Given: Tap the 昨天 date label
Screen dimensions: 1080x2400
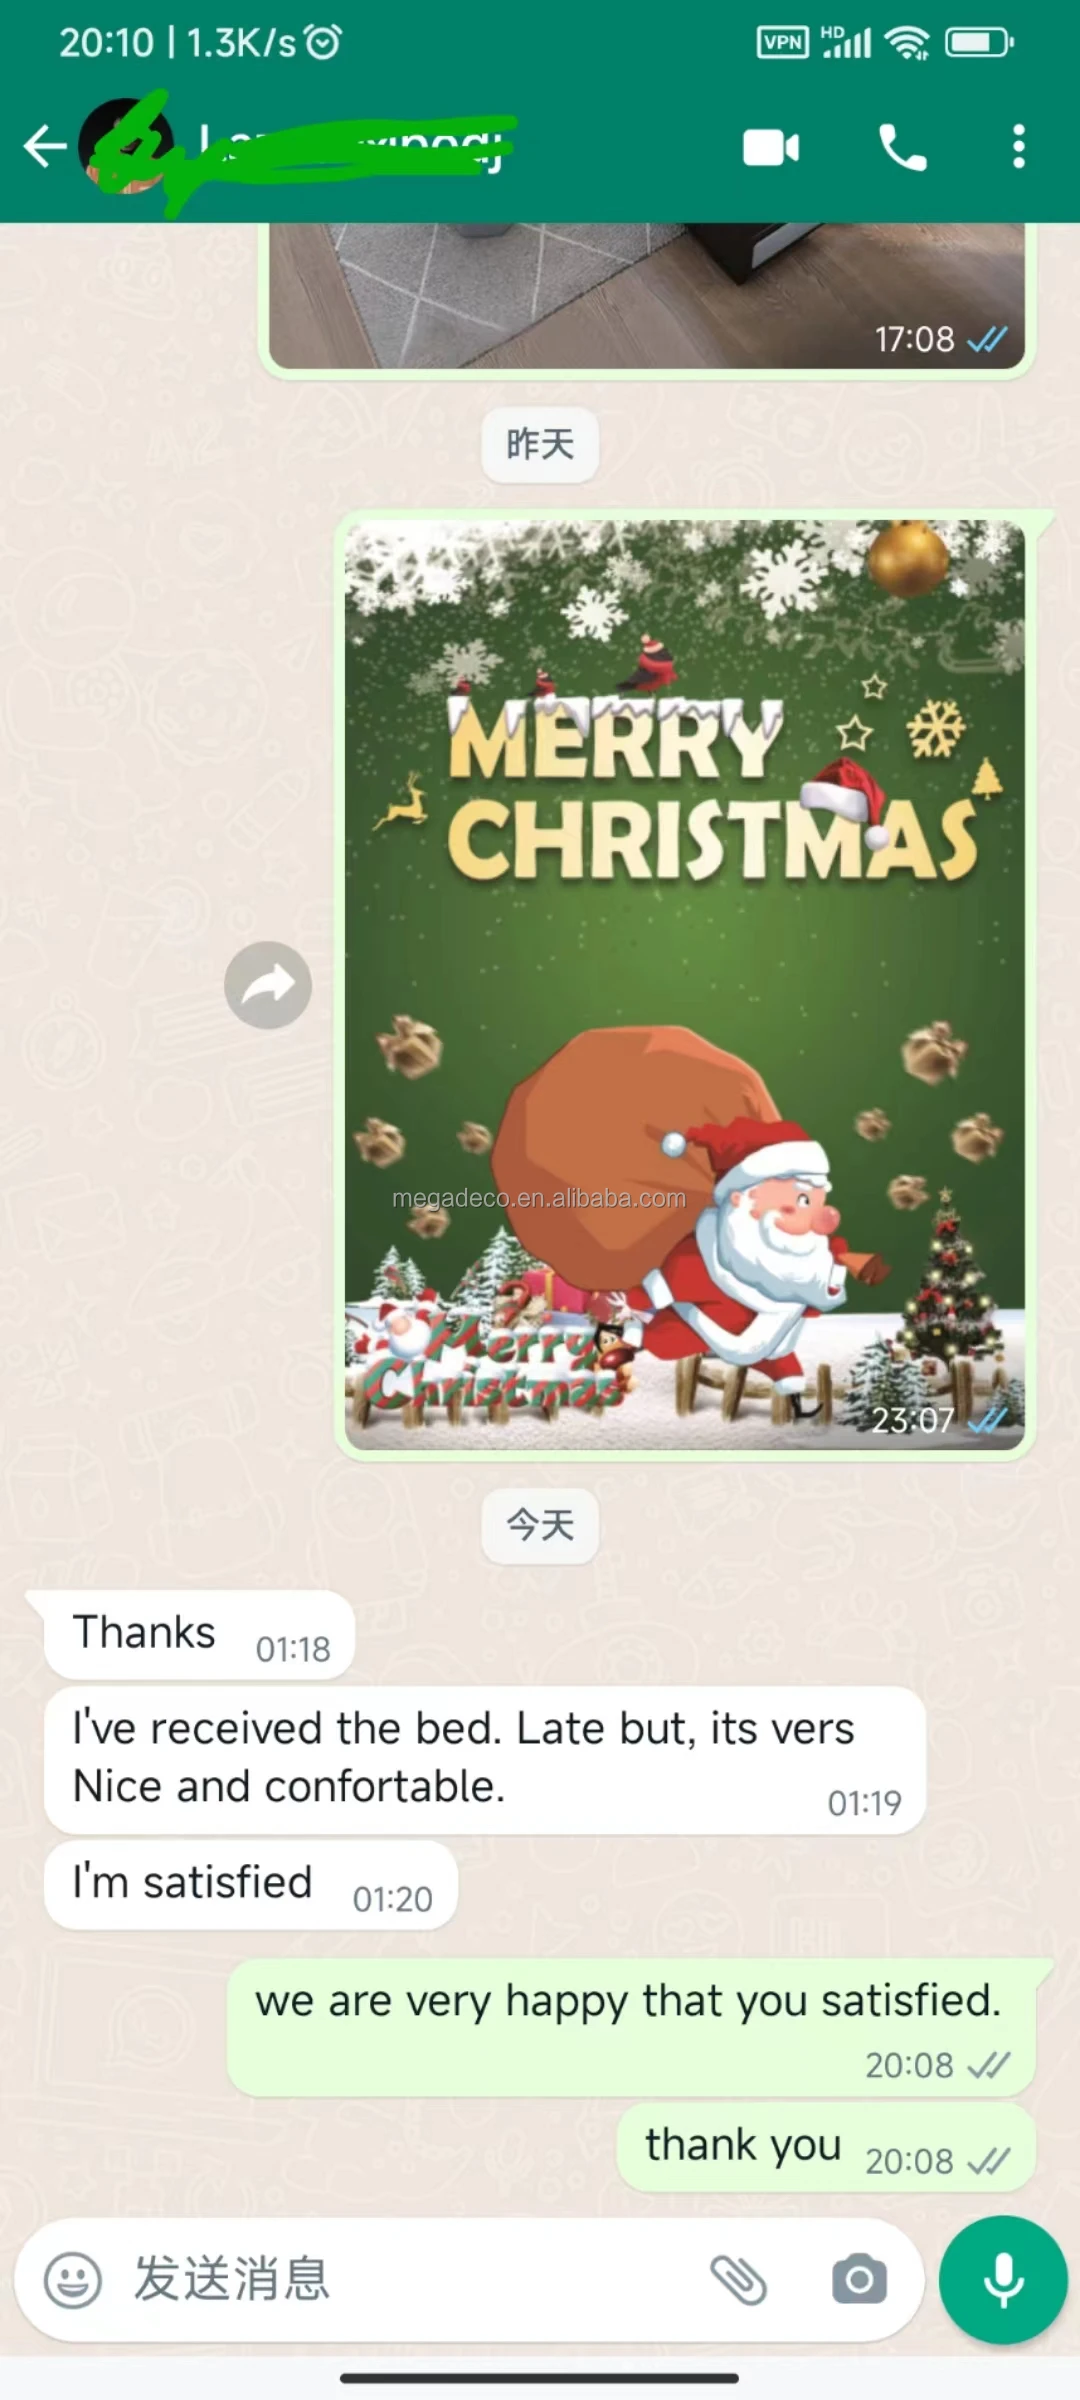Looking at the screenshot, I should 540,444.
